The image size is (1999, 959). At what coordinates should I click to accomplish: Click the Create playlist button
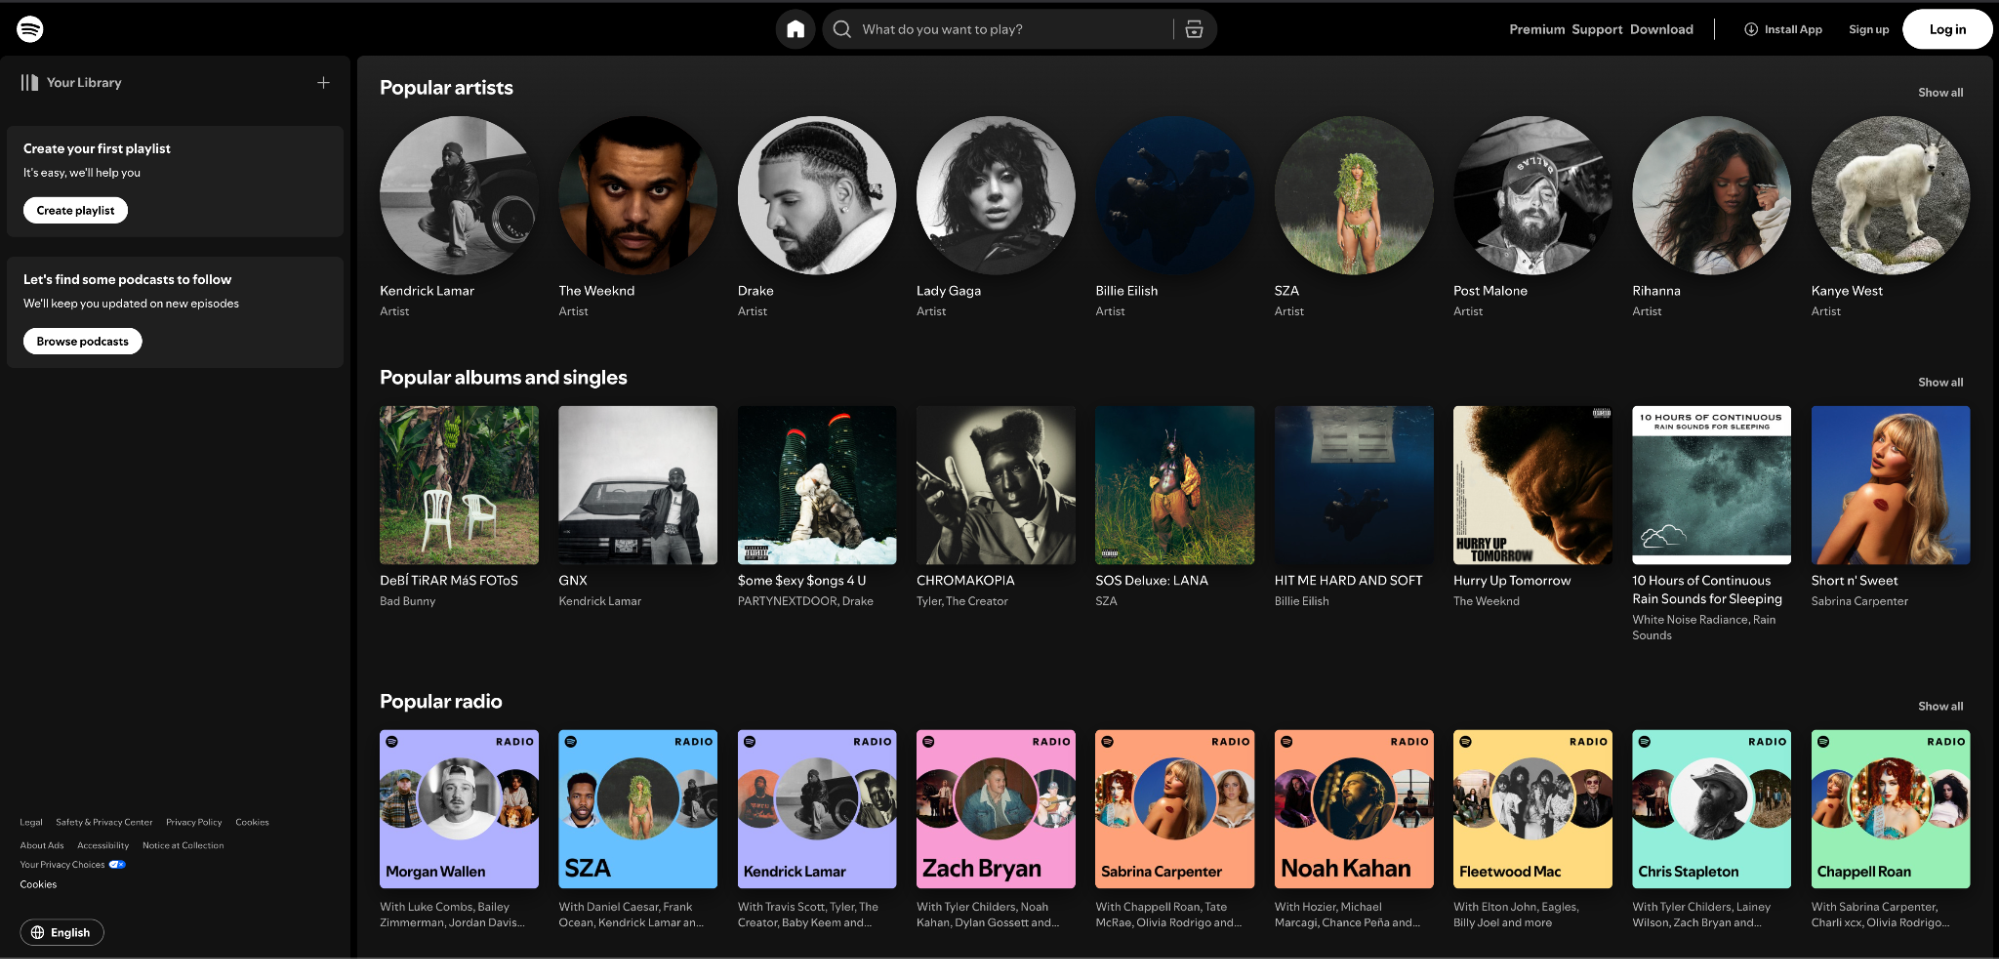pyautogui.click(x=76, y=210)
